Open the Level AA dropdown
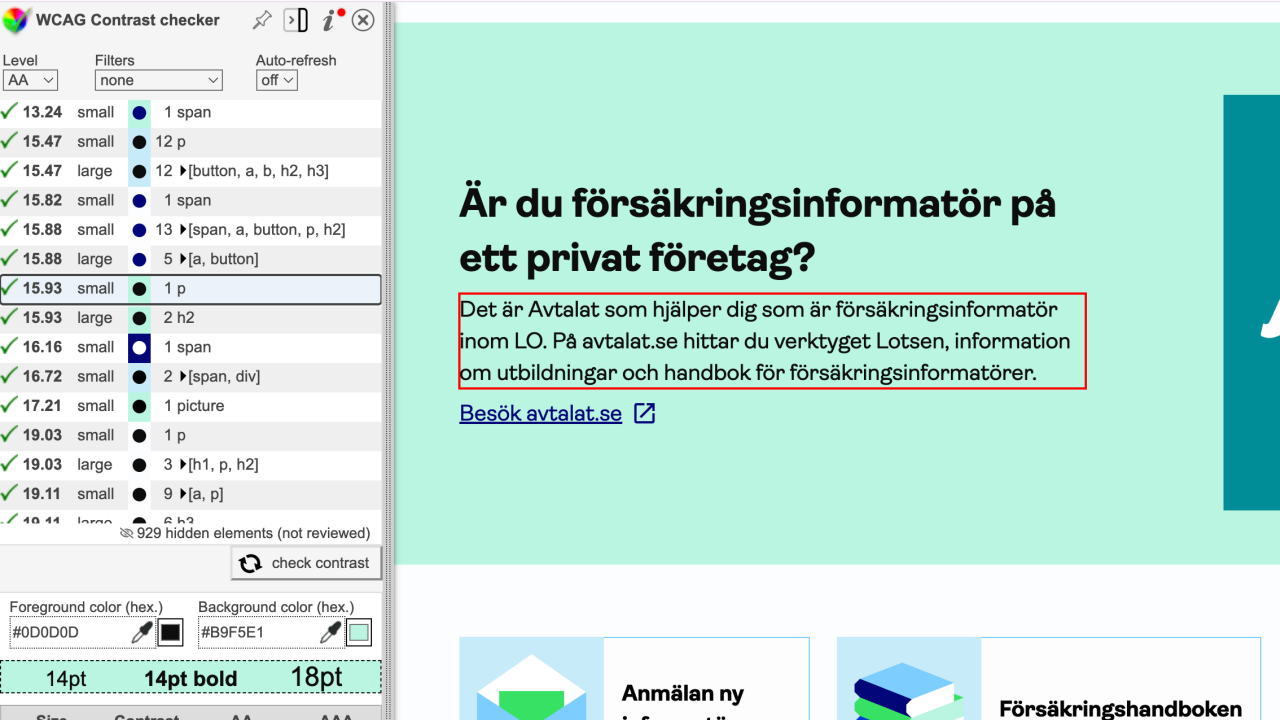Screen dimensions: 1280x720 (x=30, y=80)
